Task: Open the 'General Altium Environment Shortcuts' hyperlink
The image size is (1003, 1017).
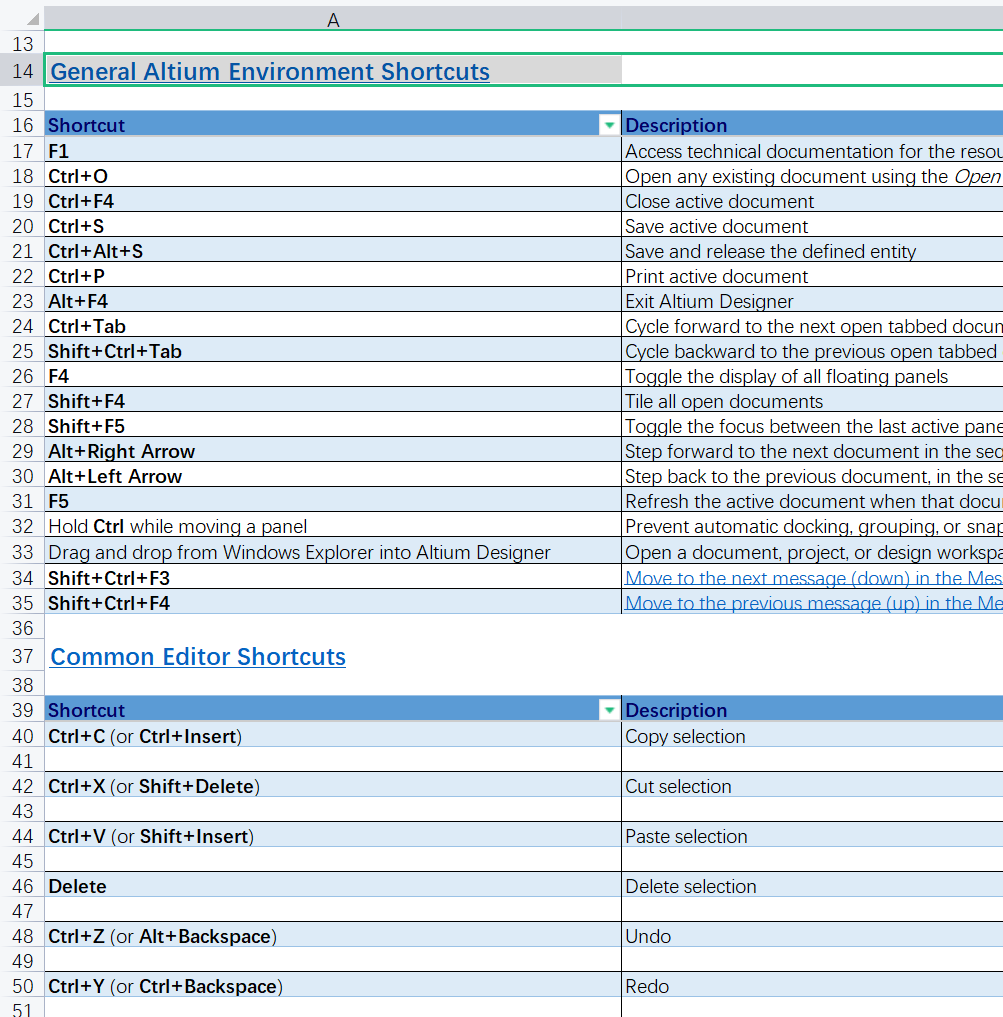Action: tap(268, 71)
